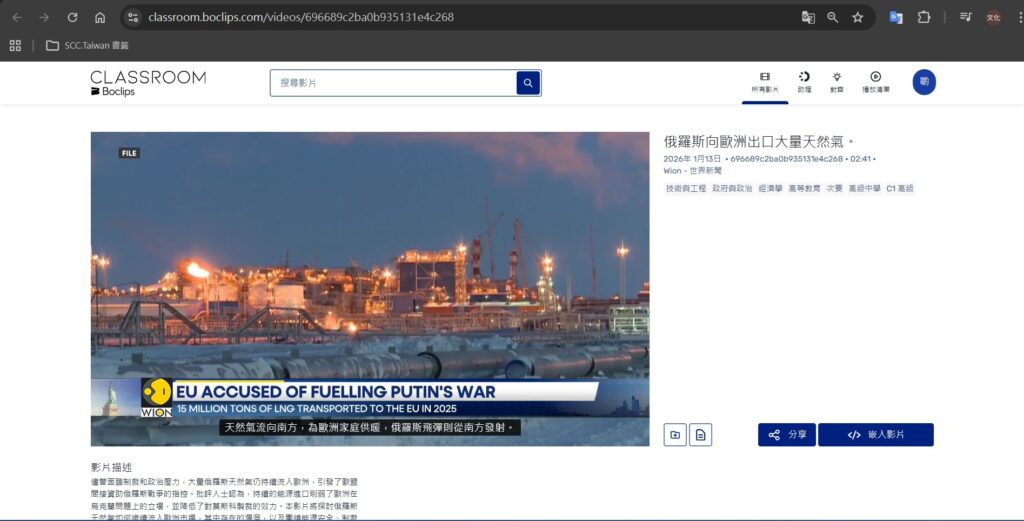Reload the page
The image size is (1024, 521).
point(72,17)
